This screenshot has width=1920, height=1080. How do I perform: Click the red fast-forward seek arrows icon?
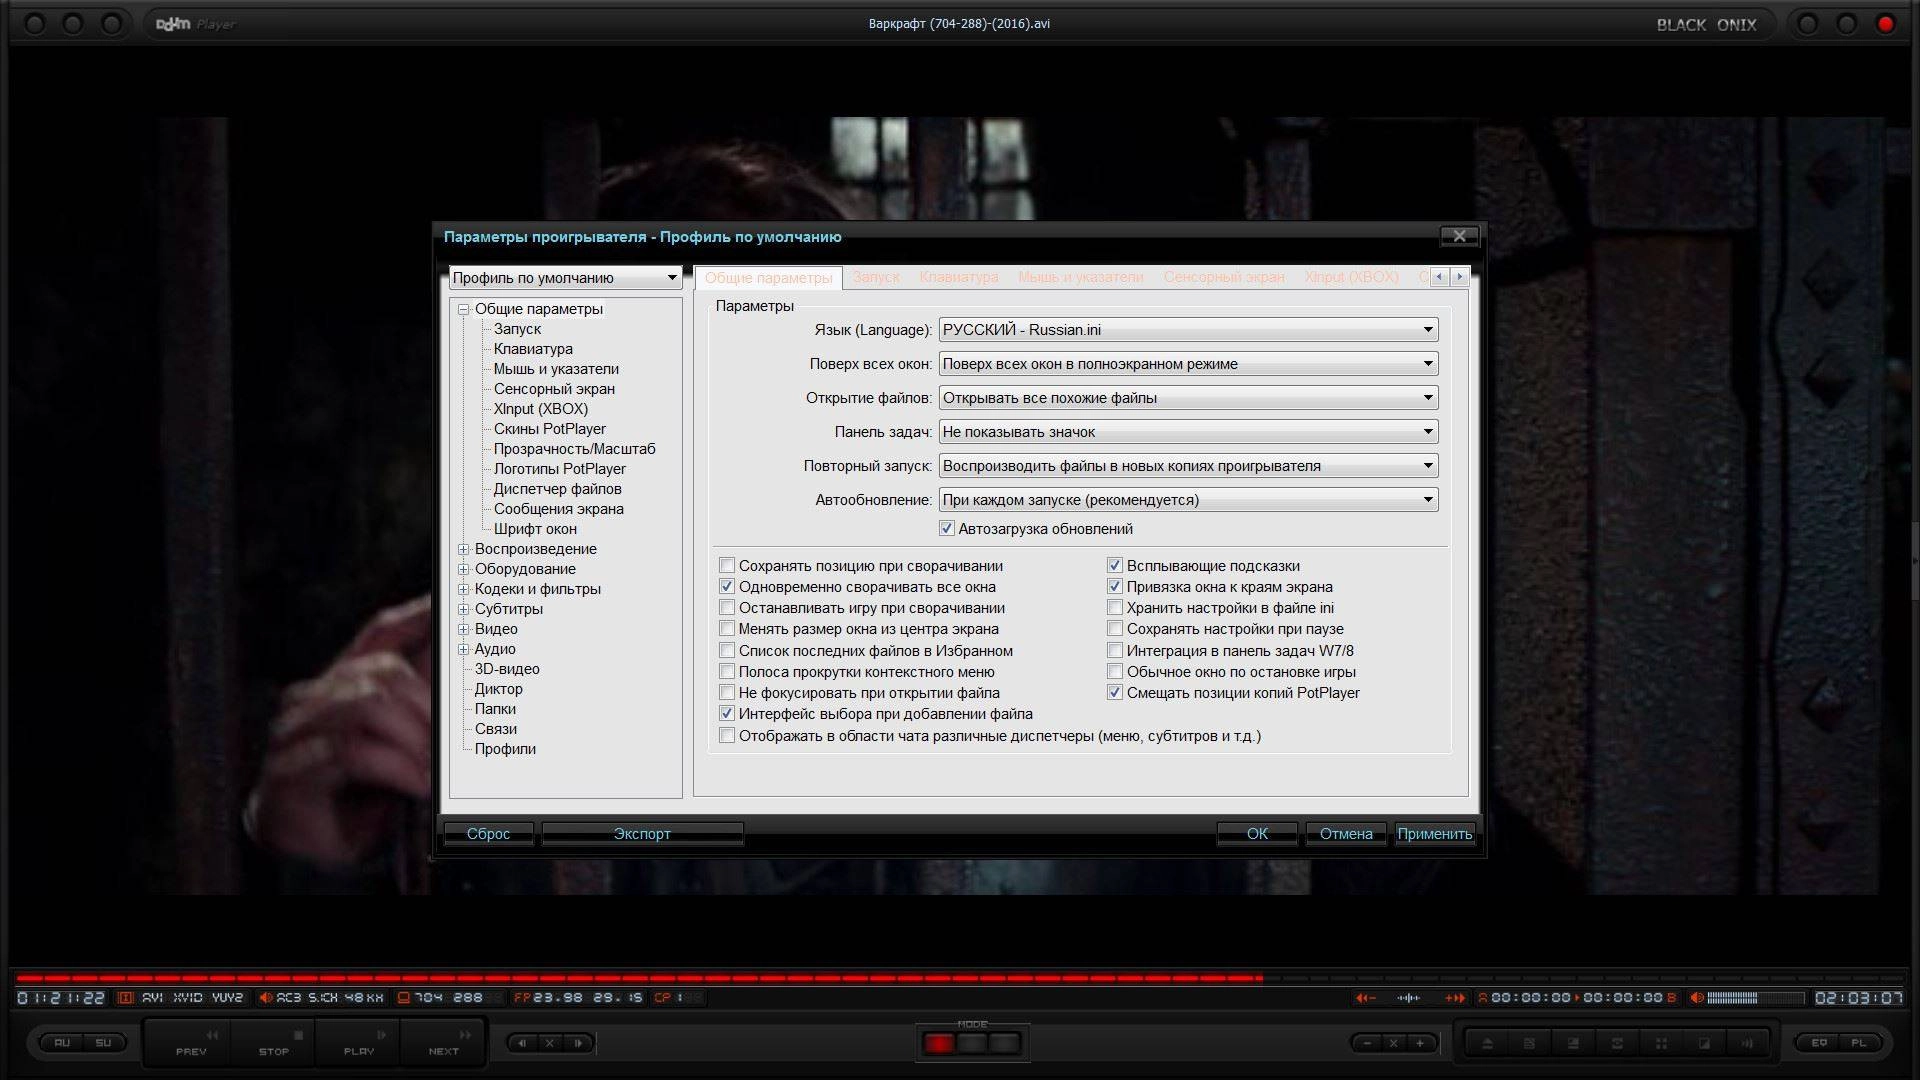(1455, 998)
